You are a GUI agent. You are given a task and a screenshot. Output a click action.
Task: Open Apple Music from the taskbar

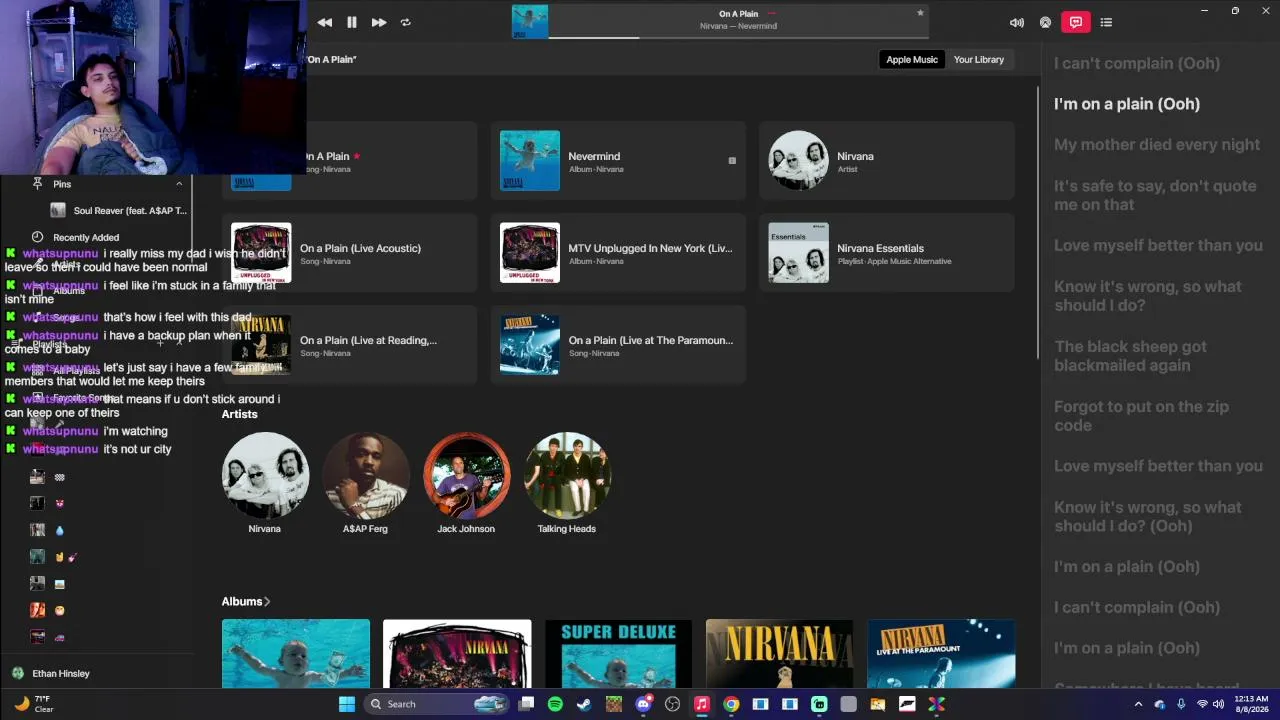702,704
